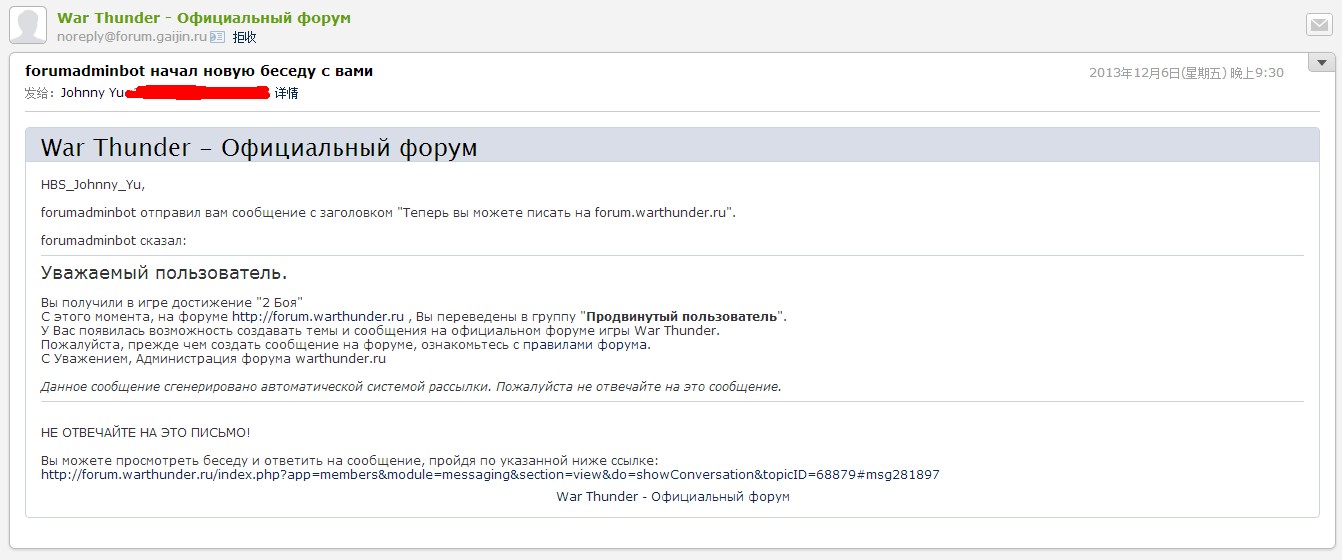This screenshot has height=560, width=1342.
Task: Click italic line Данное сообщение сгенерировано автоматической
Action: (x=411, y=386)
